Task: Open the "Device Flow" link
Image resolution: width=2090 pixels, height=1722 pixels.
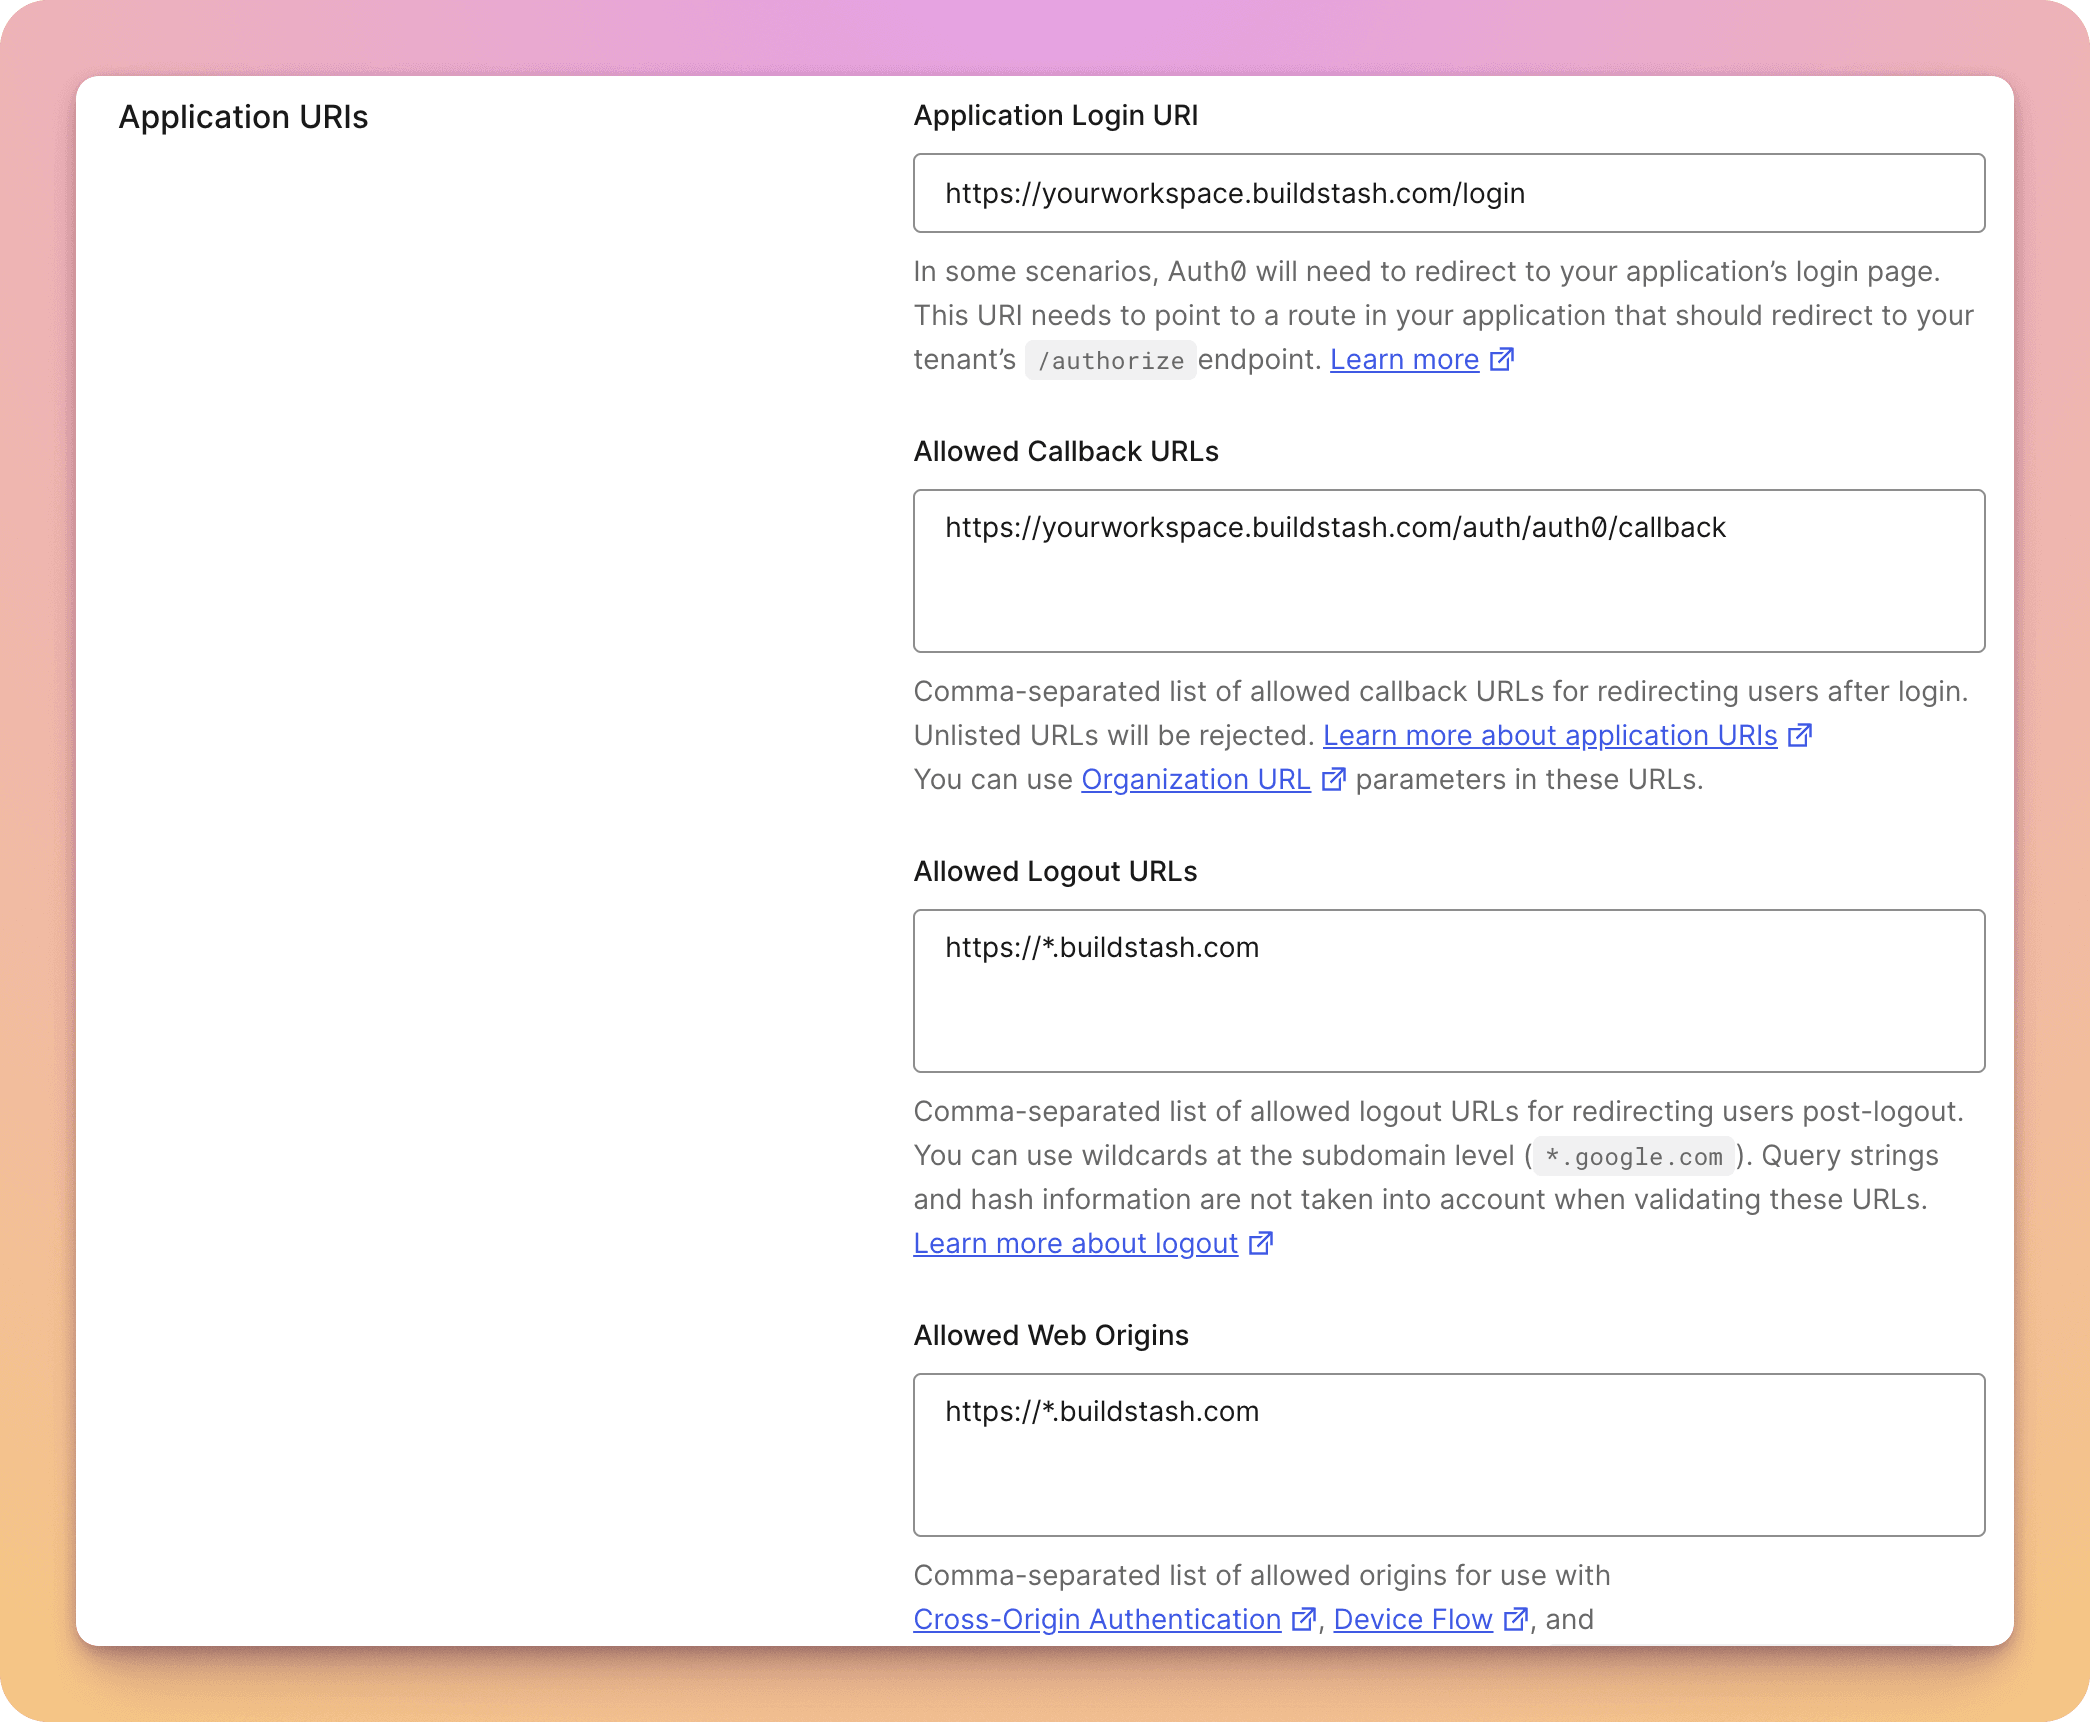Action: tap(1413, 1619)
